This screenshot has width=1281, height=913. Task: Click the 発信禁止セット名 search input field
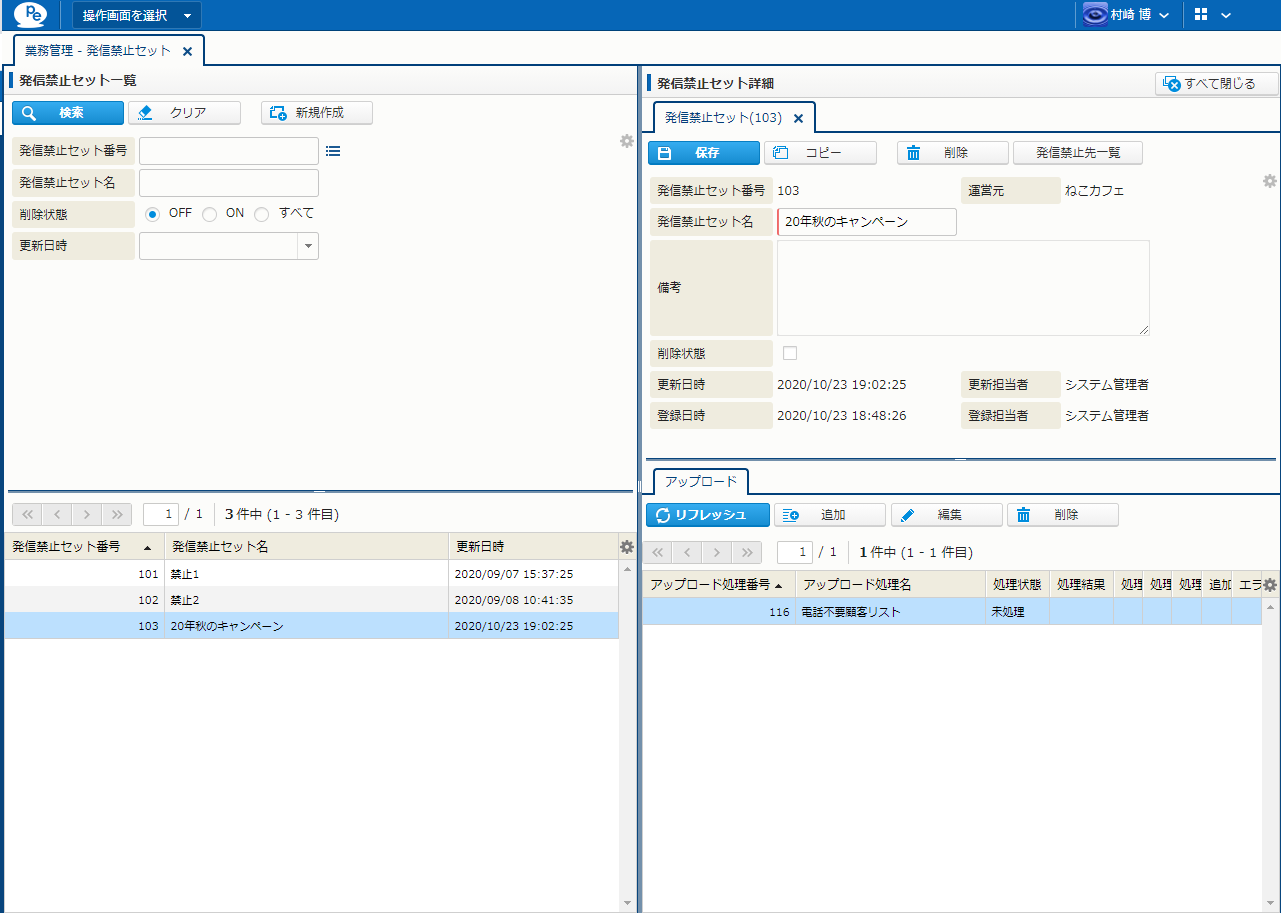pyautogui.click(x=229, y=183)
